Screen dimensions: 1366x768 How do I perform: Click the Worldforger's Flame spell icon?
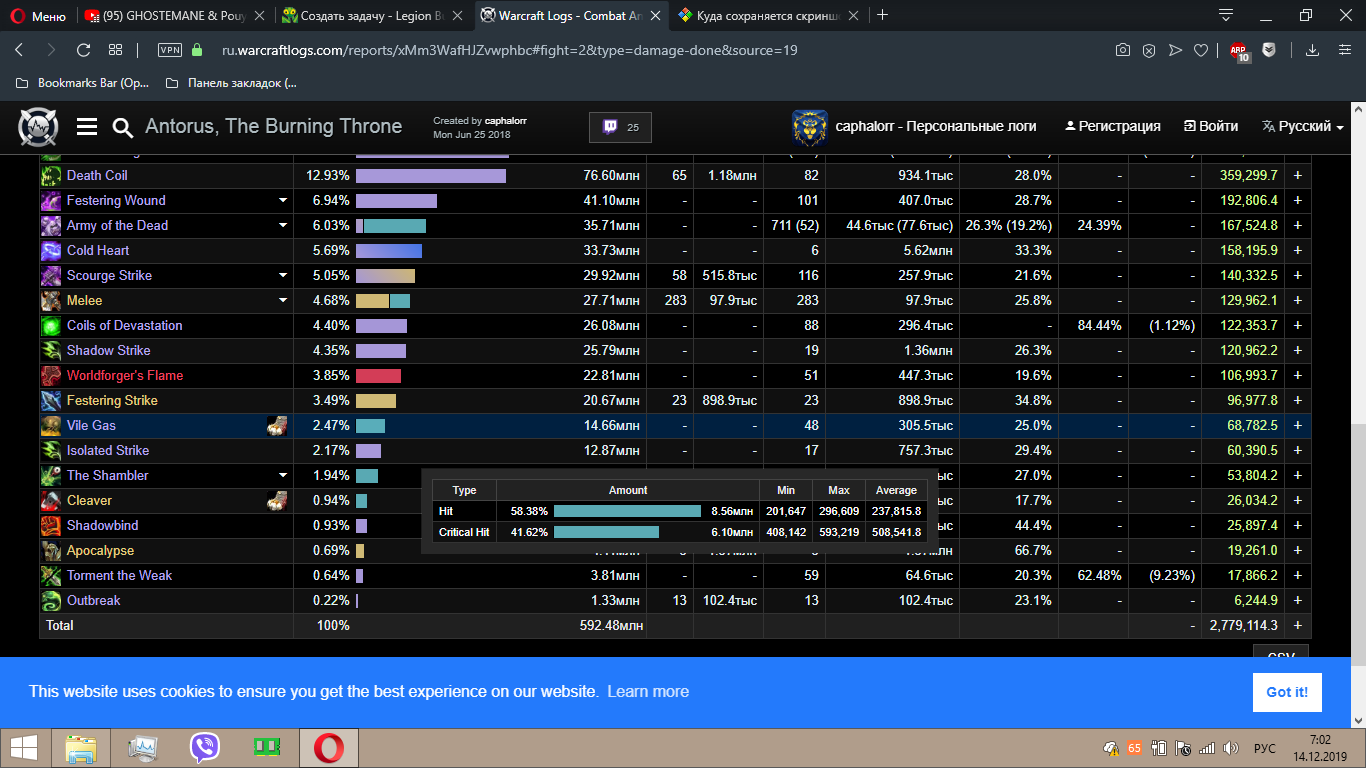[51, 376]
